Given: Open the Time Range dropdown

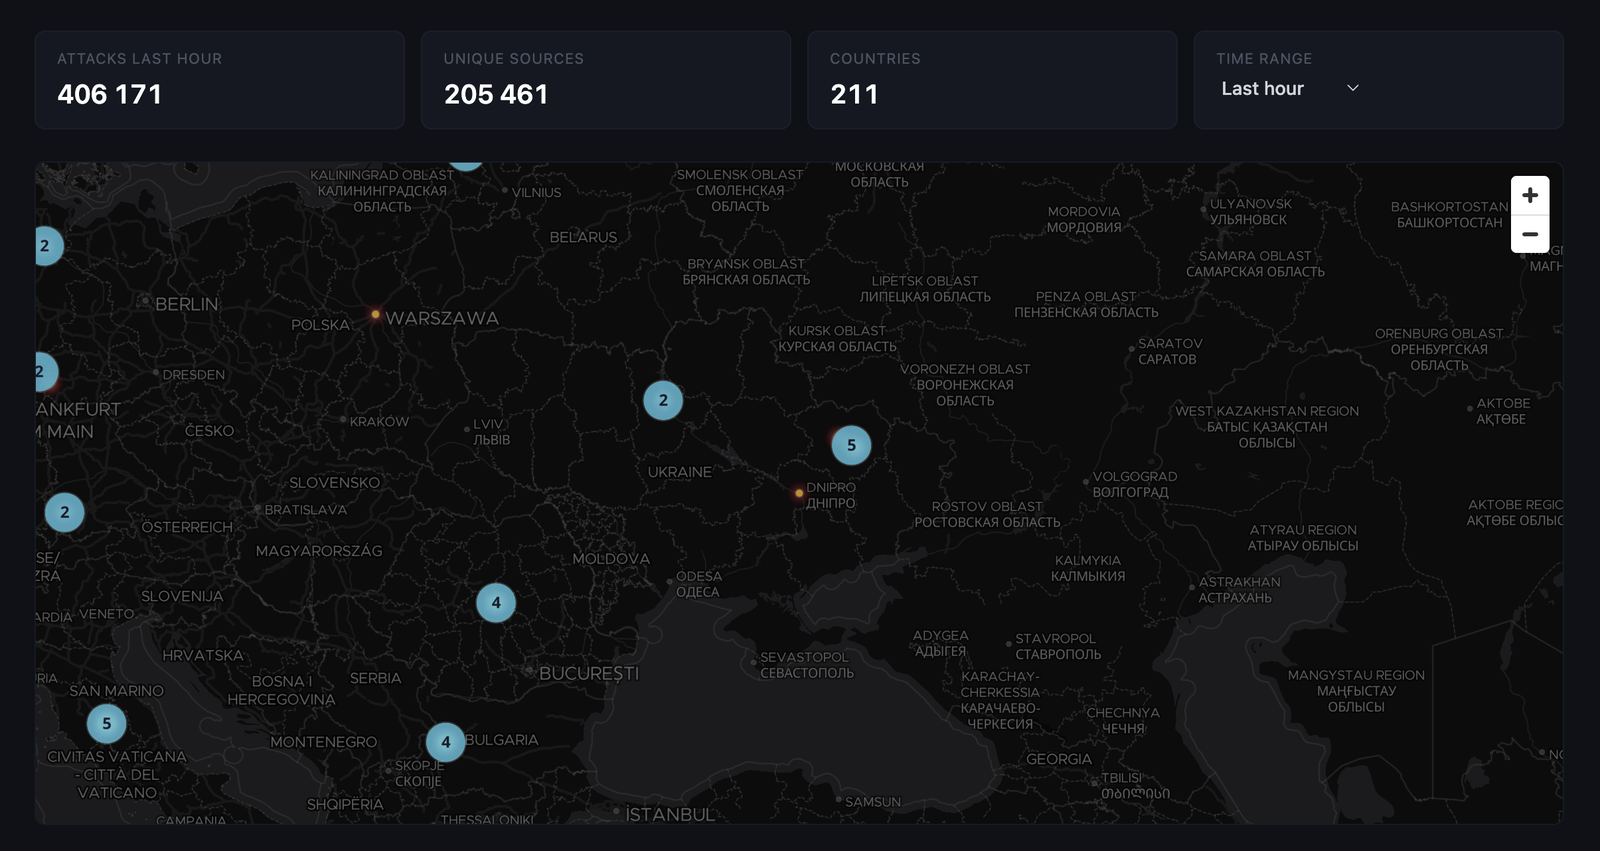Looking at the screenshot, I should coord(1290,89).
